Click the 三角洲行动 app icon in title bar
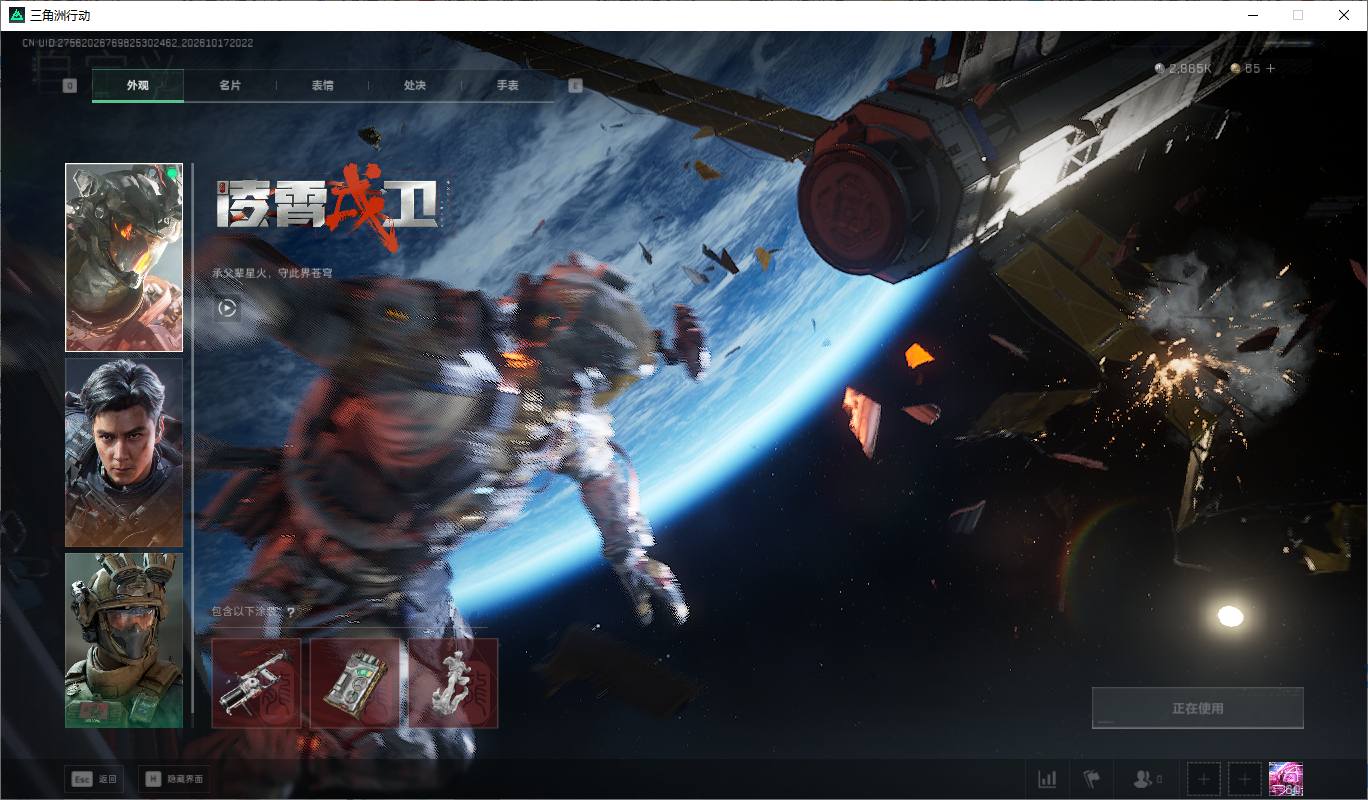The image size is (1368, 800). (x=16, y=15)
